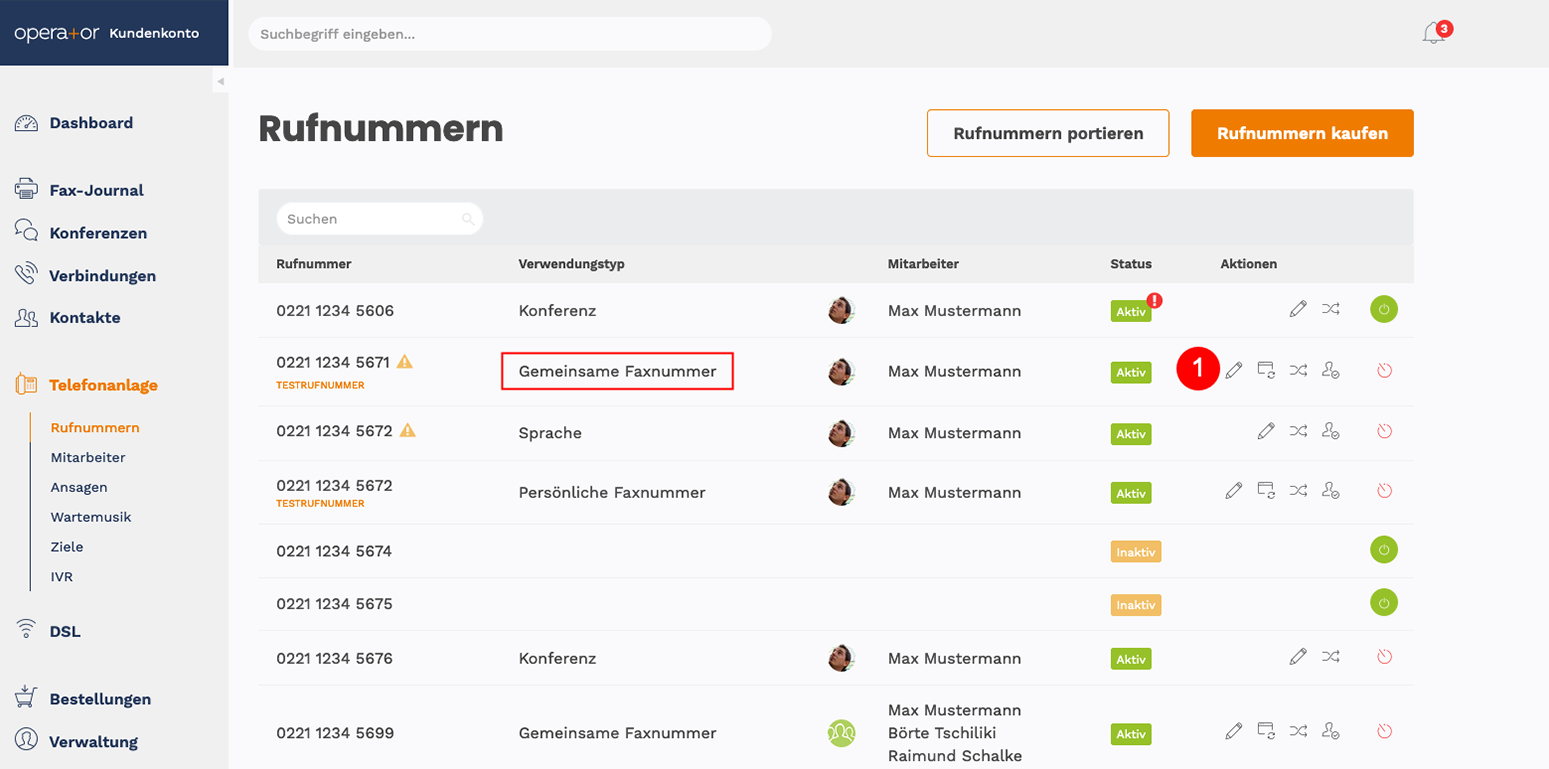This screenshot has height=769, width=1549.
Task: Click Max Mustermann's avatar in 0221 1234 5606 row
Action: (x=842, y=310)
